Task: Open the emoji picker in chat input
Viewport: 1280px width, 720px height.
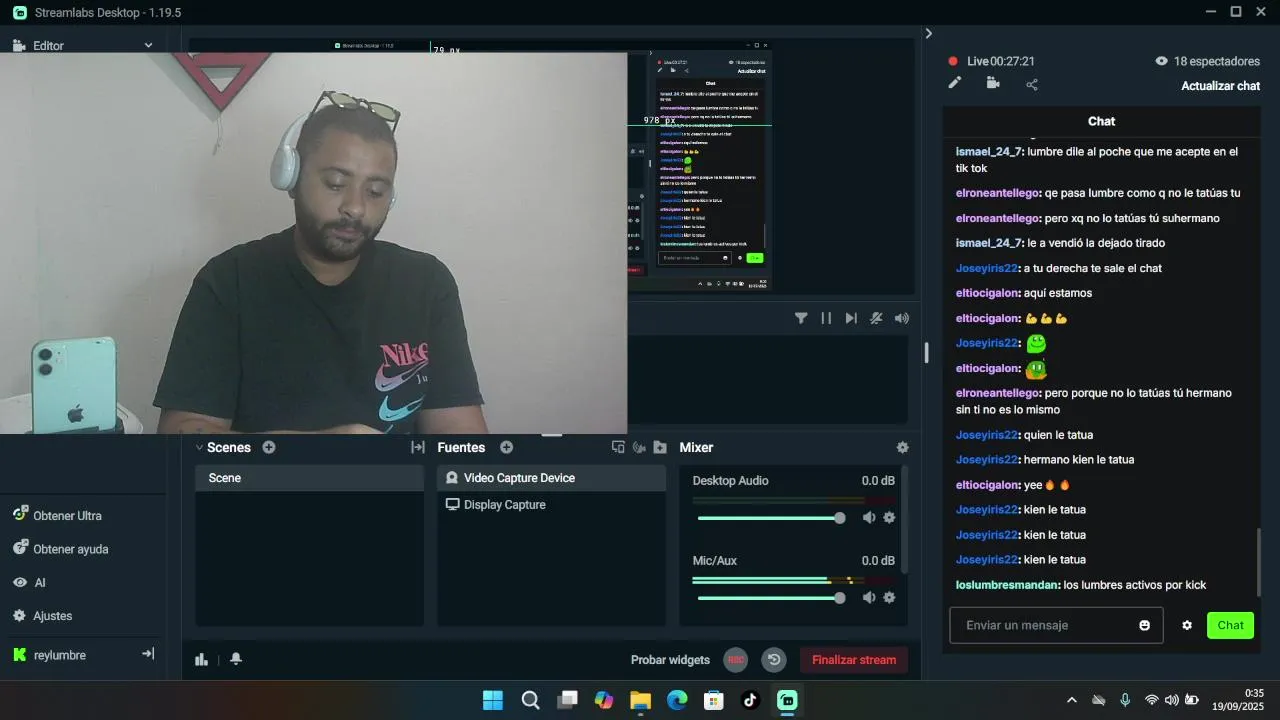Action: [1144, 625]
